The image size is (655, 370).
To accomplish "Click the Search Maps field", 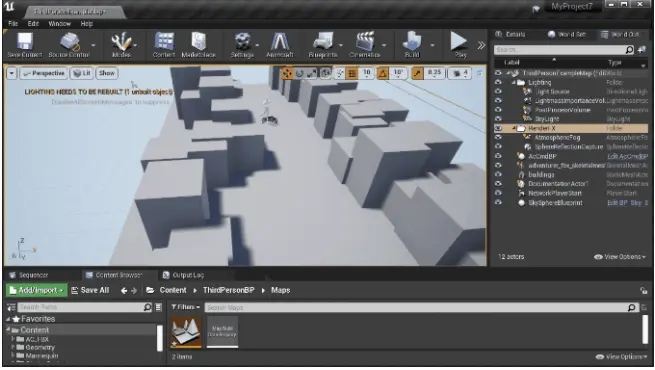I will pos(421,308).
